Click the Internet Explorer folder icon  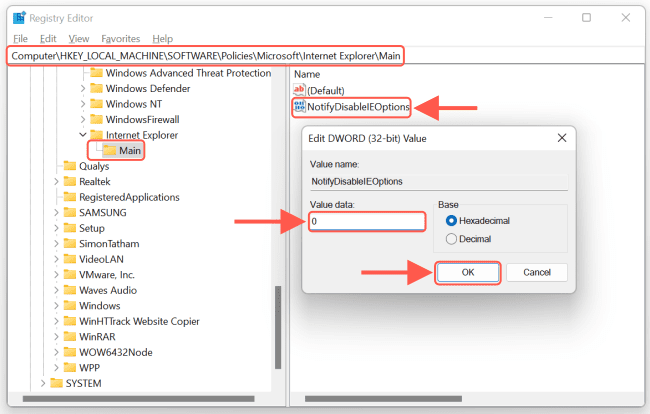(97, 134)
